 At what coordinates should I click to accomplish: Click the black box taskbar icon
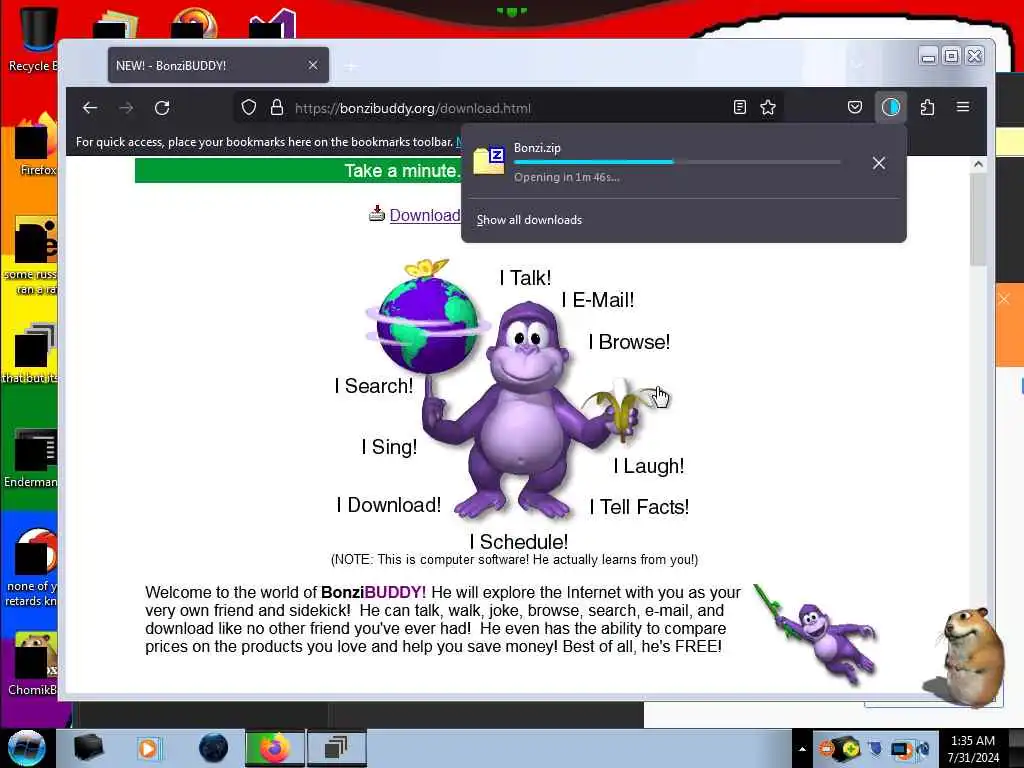pos(88,748)
